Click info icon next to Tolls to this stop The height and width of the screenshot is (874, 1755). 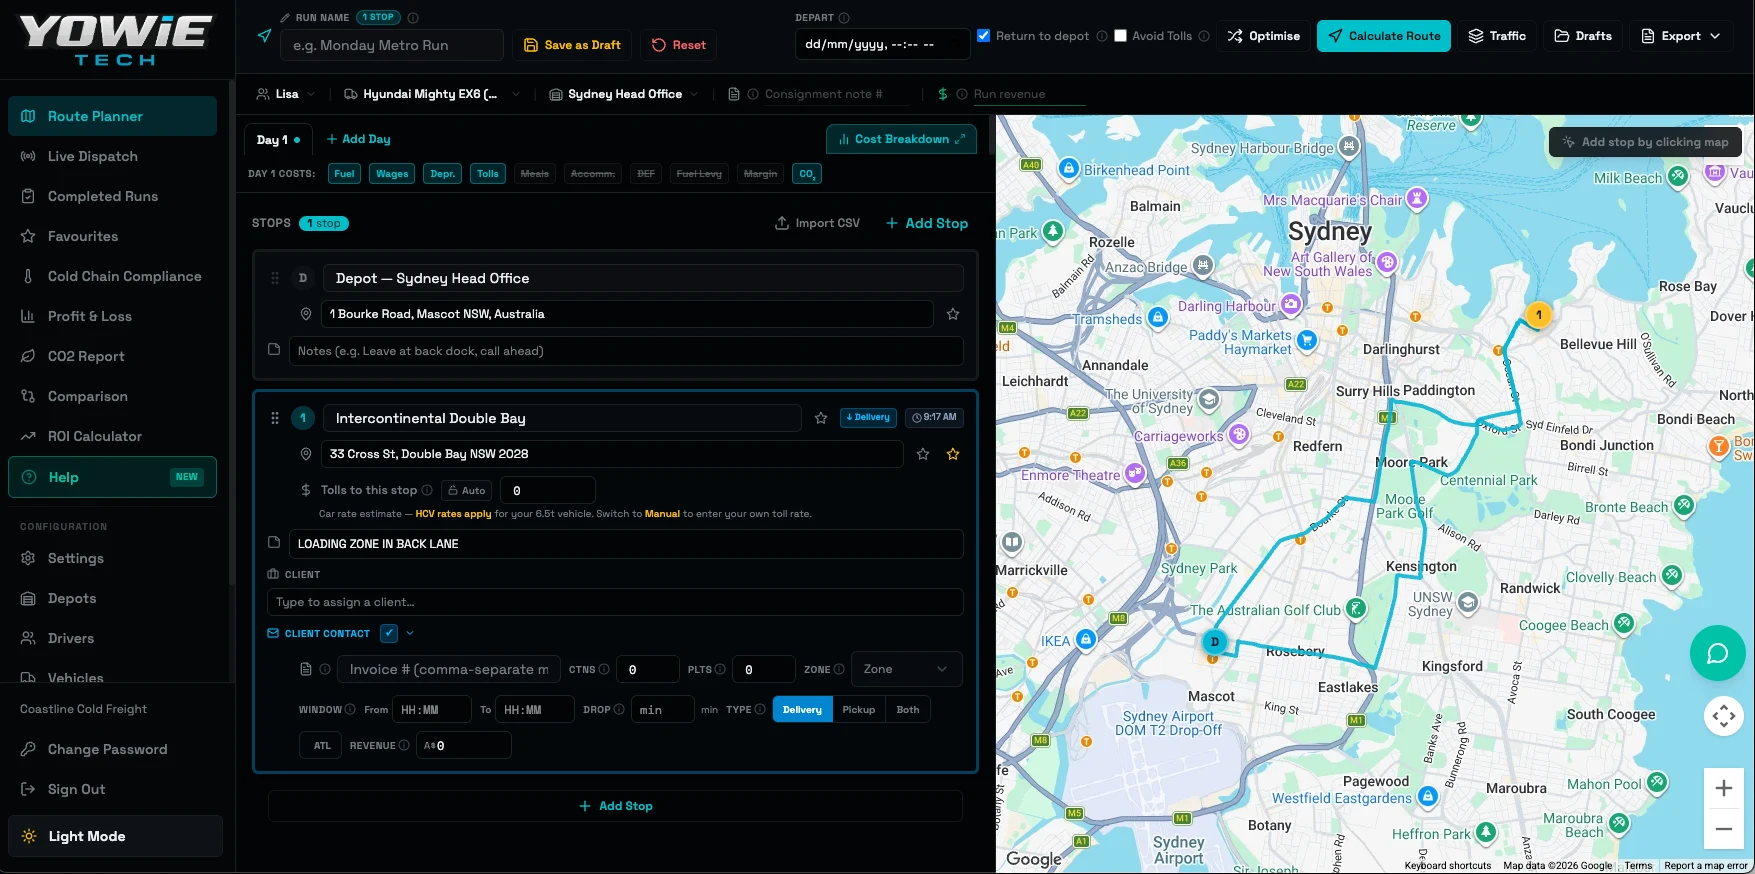pos(427,490)
